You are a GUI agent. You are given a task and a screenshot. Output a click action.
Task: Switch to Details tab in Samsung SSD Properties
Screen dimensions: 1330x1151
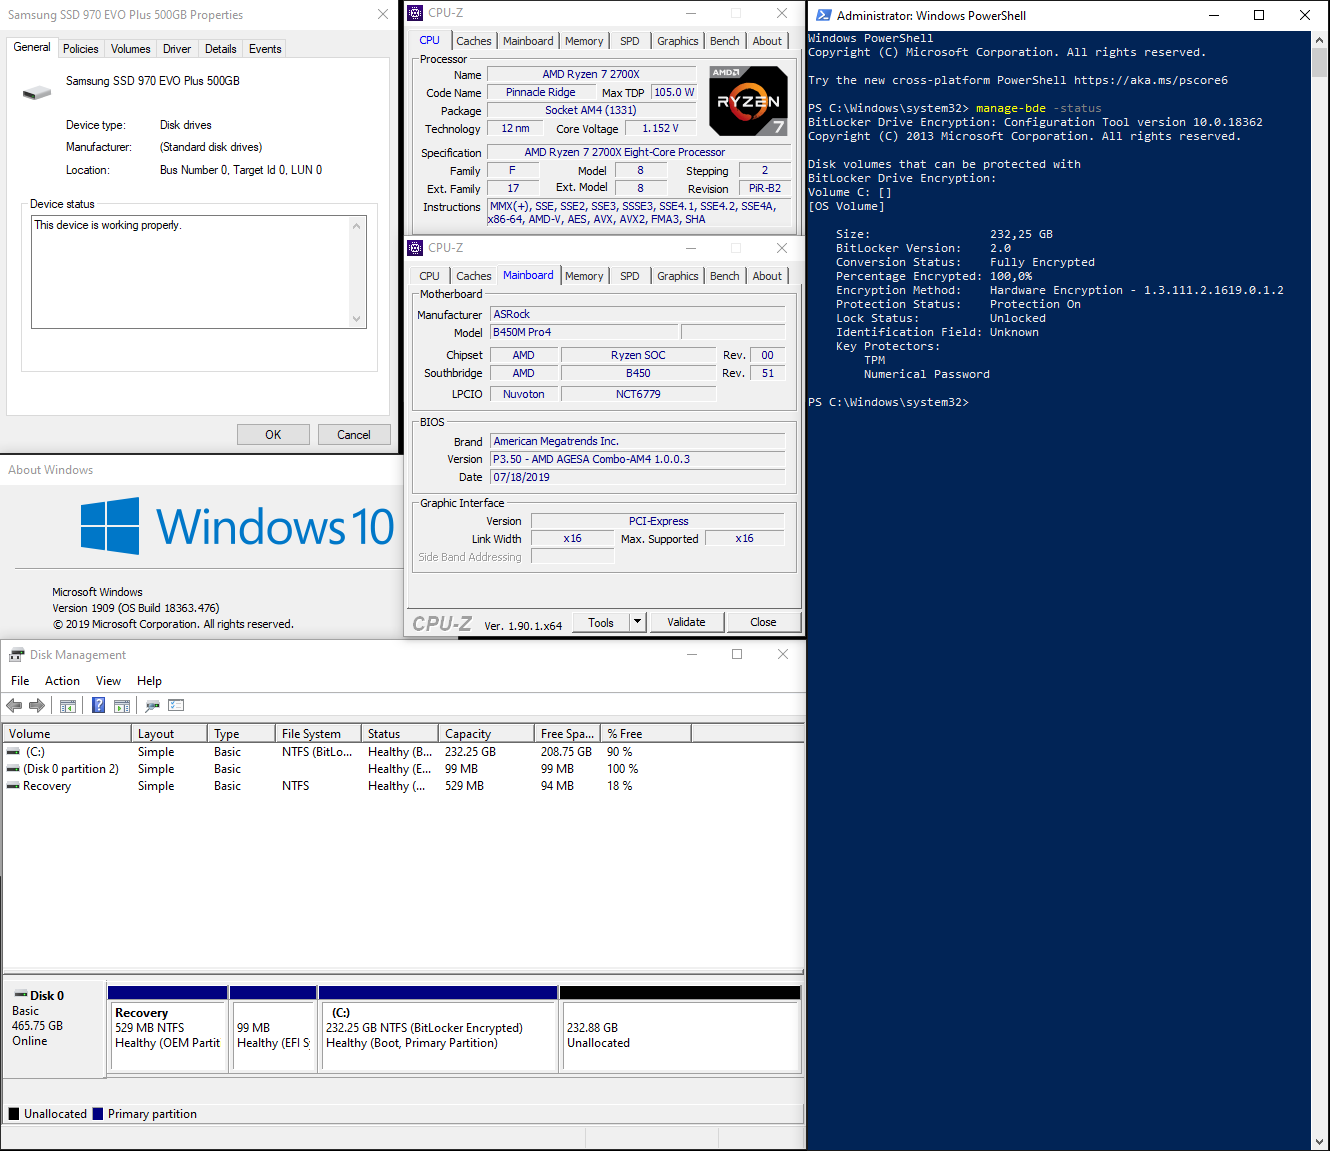[221, 49]
